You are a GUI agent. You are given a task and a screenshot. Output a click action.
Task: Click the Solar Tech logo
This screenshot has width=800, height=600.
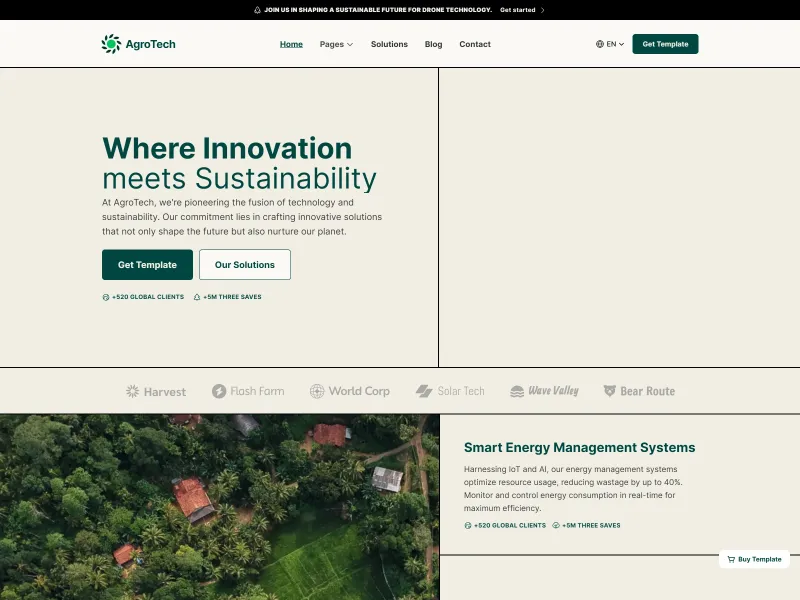450,391
